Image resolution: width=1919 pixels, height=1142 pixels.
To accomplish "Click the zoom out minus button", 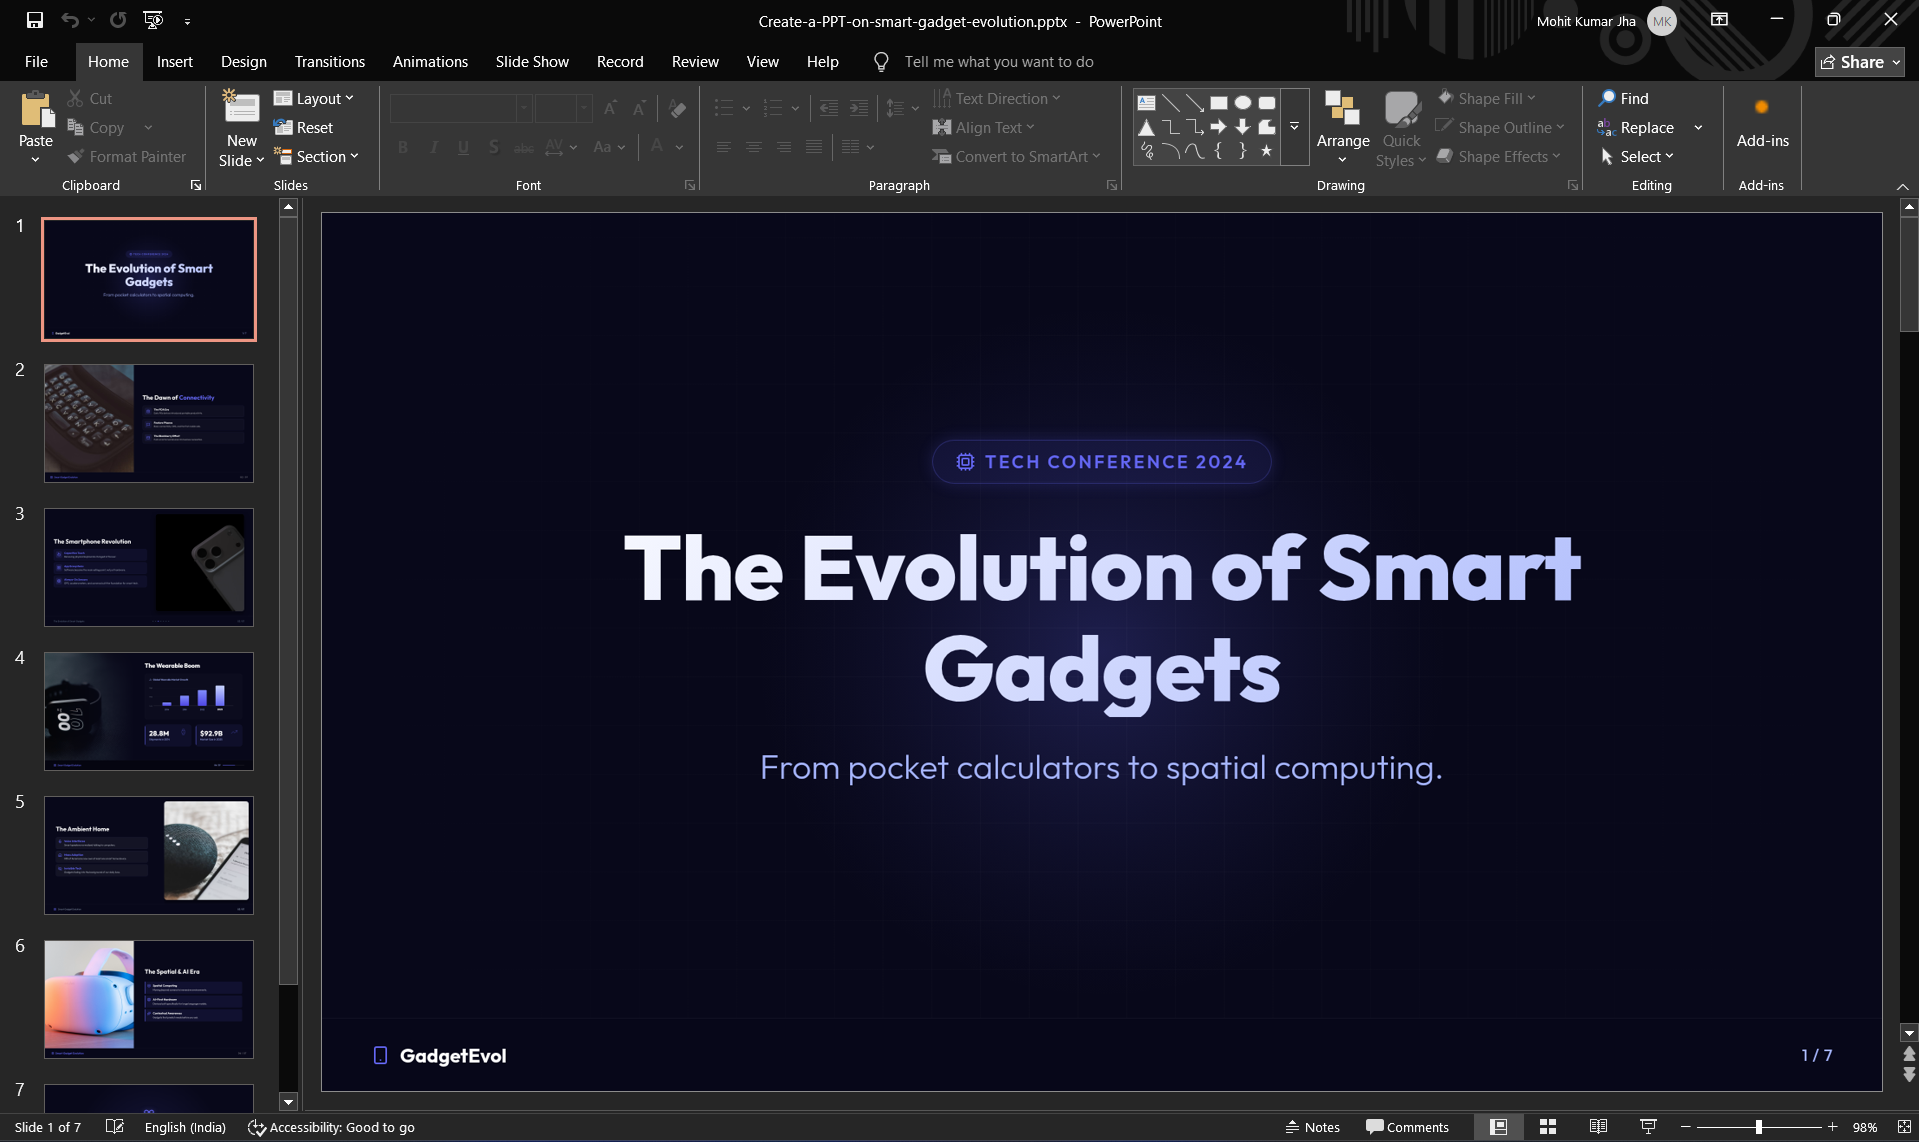I will [1686, 1127].
